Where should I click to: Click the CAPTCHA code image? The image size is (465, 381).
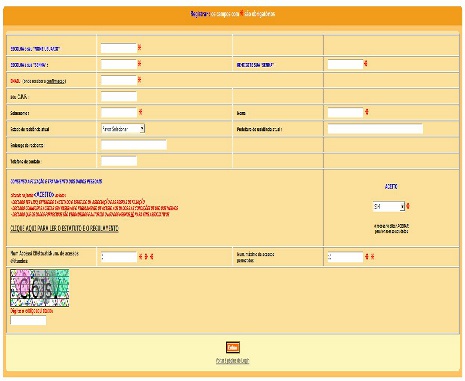[x=40, y=288]
